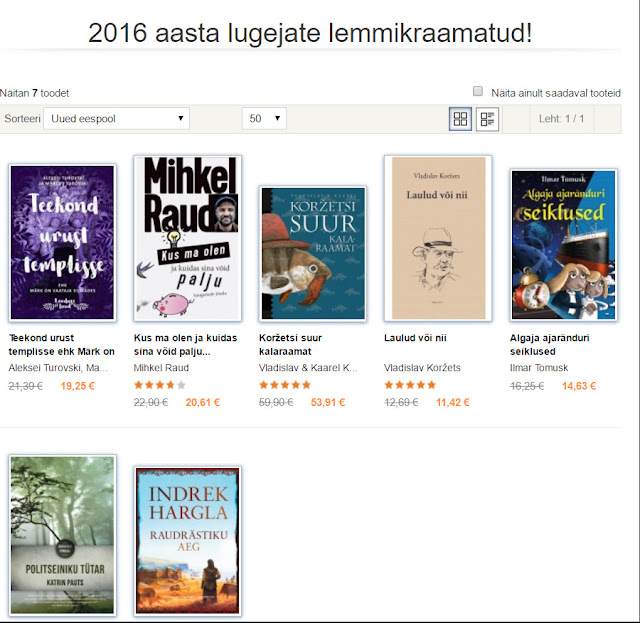Open author link Ilmar Tomusk
This screenshot has width=640, height=623.
(539, 367)
